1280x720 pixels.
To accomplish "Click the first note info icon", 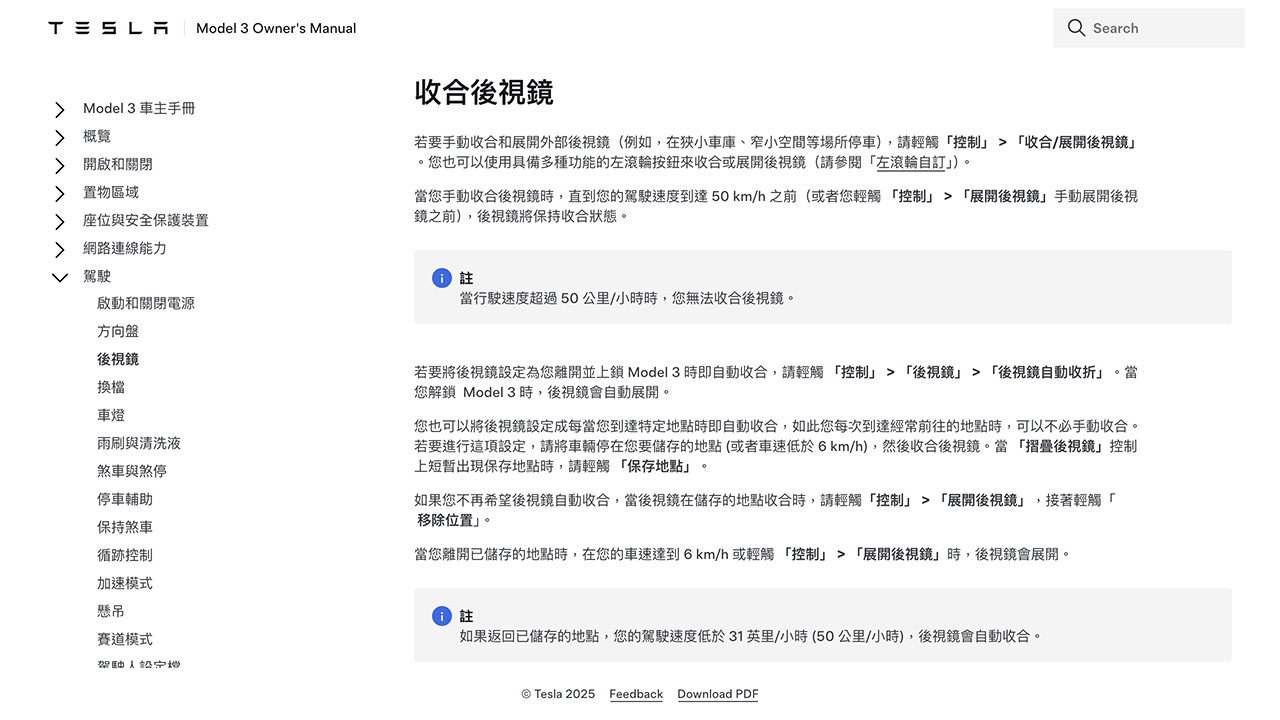I will point(441,278).
